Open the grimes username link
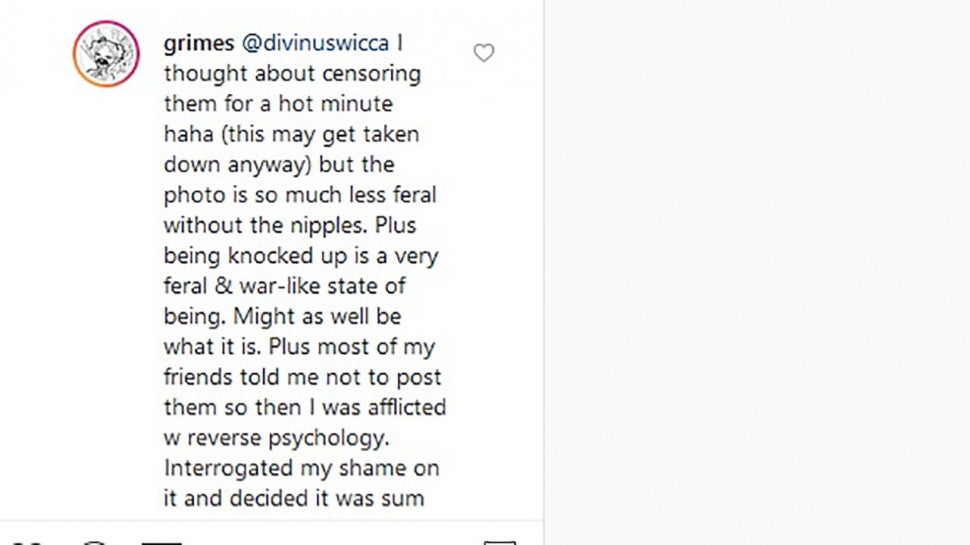 pyautogui.click(x=196, y=44)
